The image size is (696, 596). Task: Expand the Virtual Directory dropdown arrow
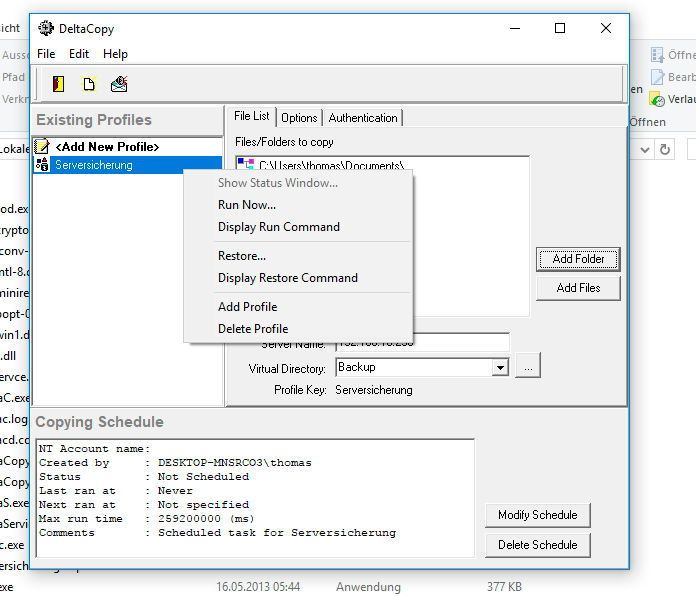pos(500,367)
